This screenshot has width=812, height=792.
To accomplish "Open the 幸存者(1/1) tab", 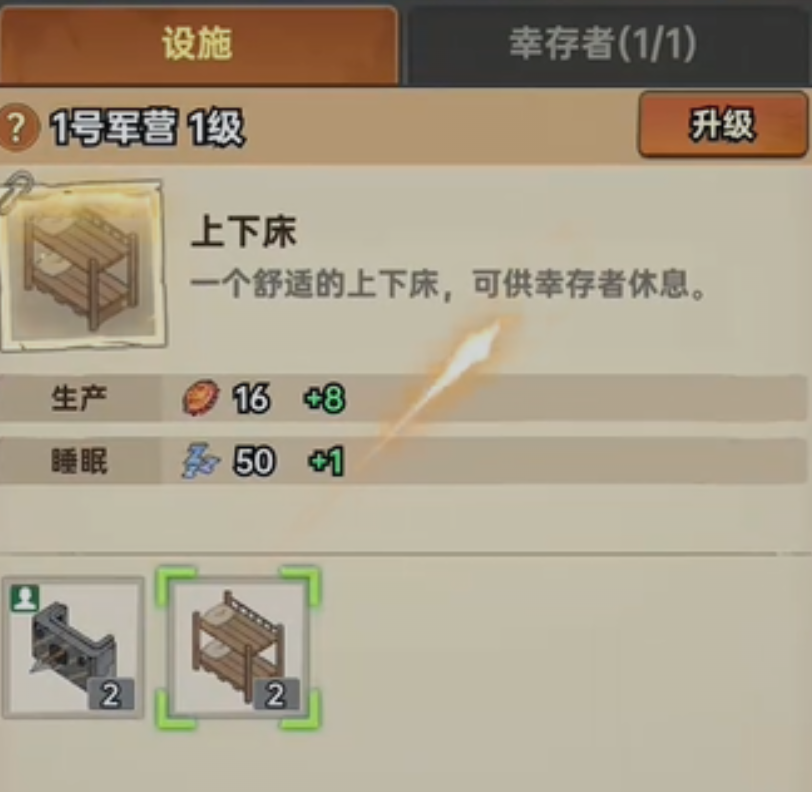I will coord(605,45).
